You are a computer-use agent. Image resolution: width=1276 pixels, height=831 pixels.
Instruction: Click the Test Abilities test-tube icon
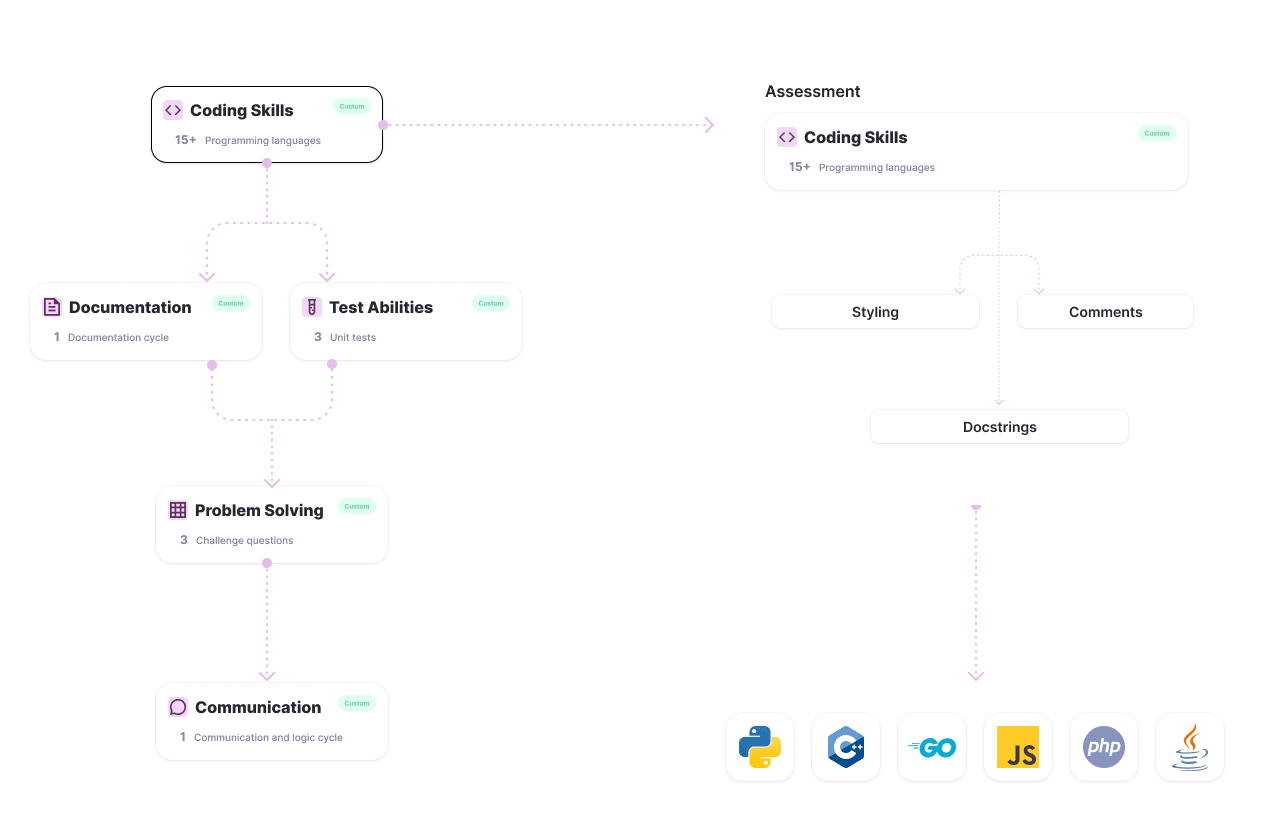click(312, 307)
